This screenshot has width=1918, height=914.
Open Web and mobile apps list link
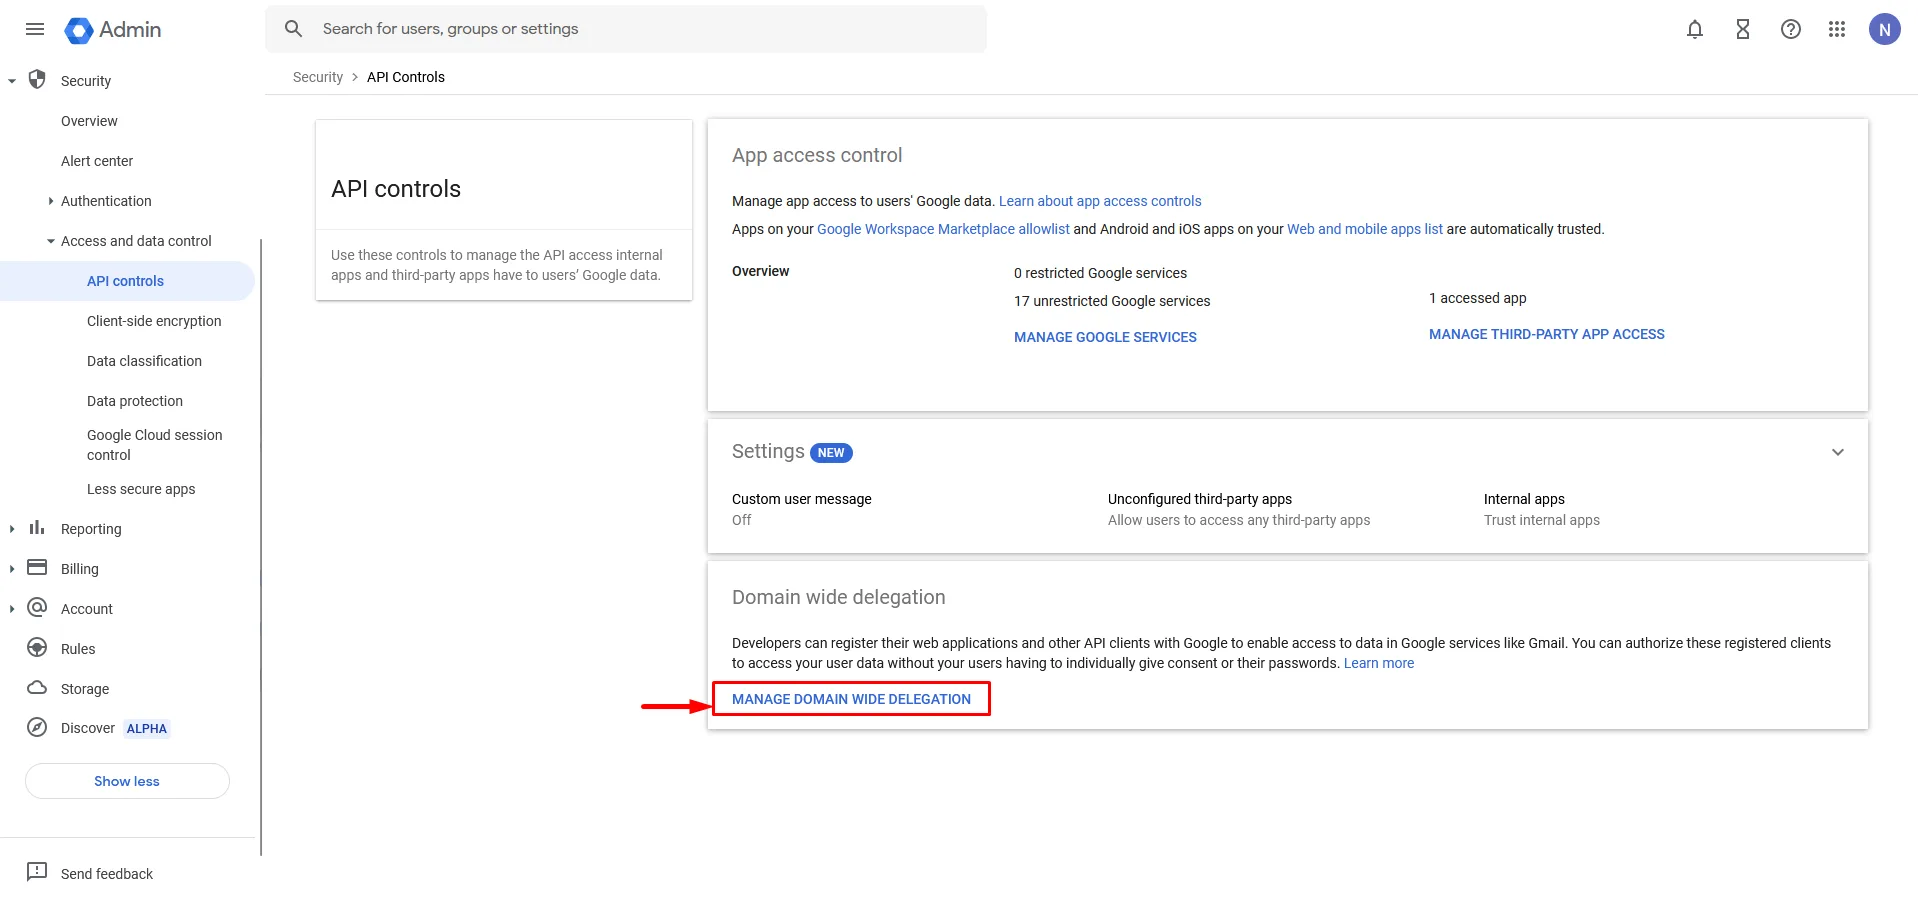tap(1365, 229)
